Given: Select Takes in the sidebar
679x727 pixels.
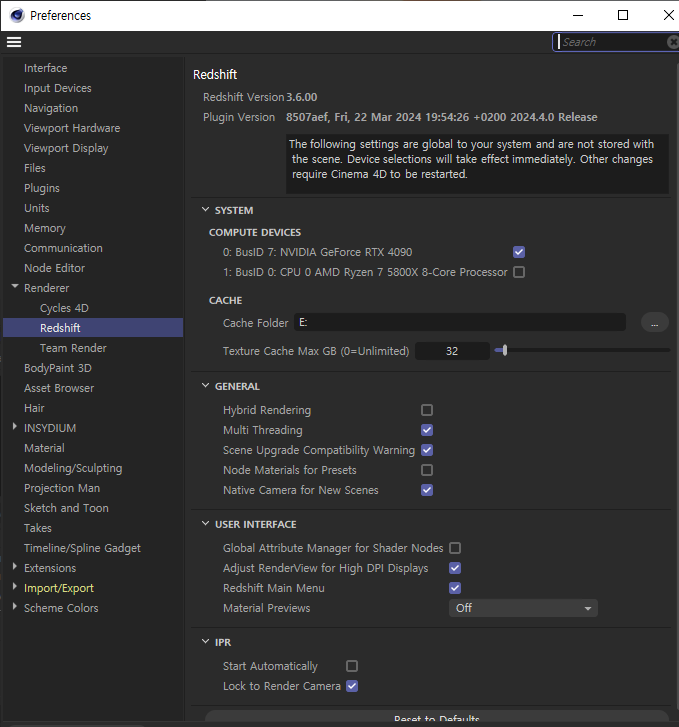Looking at the screenshot, I should click(38, 528).
